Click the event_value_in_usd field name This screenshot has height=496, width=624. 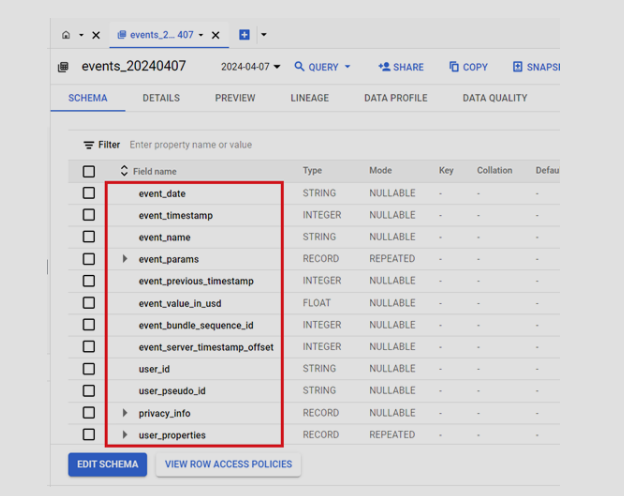pyautogui.click(x=180, y=304)
